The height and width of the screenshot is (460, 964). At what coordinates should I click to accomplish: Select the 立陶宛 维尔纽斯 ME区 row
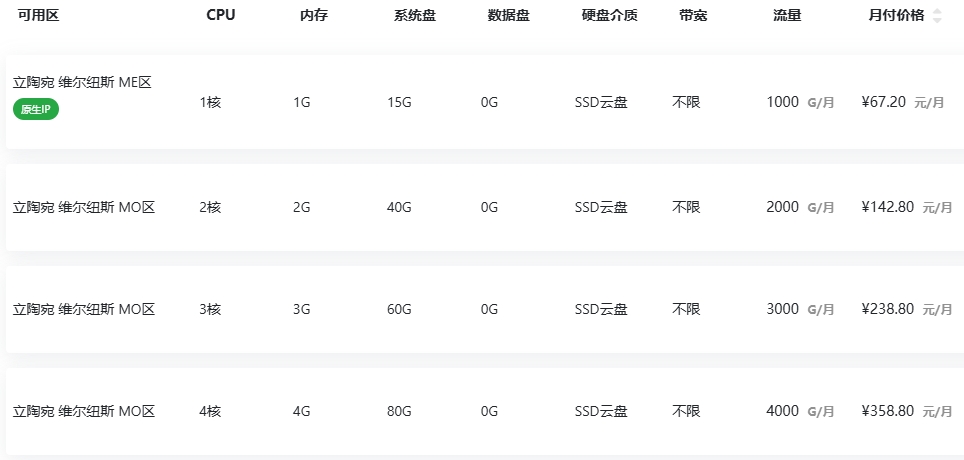point(485,102)
